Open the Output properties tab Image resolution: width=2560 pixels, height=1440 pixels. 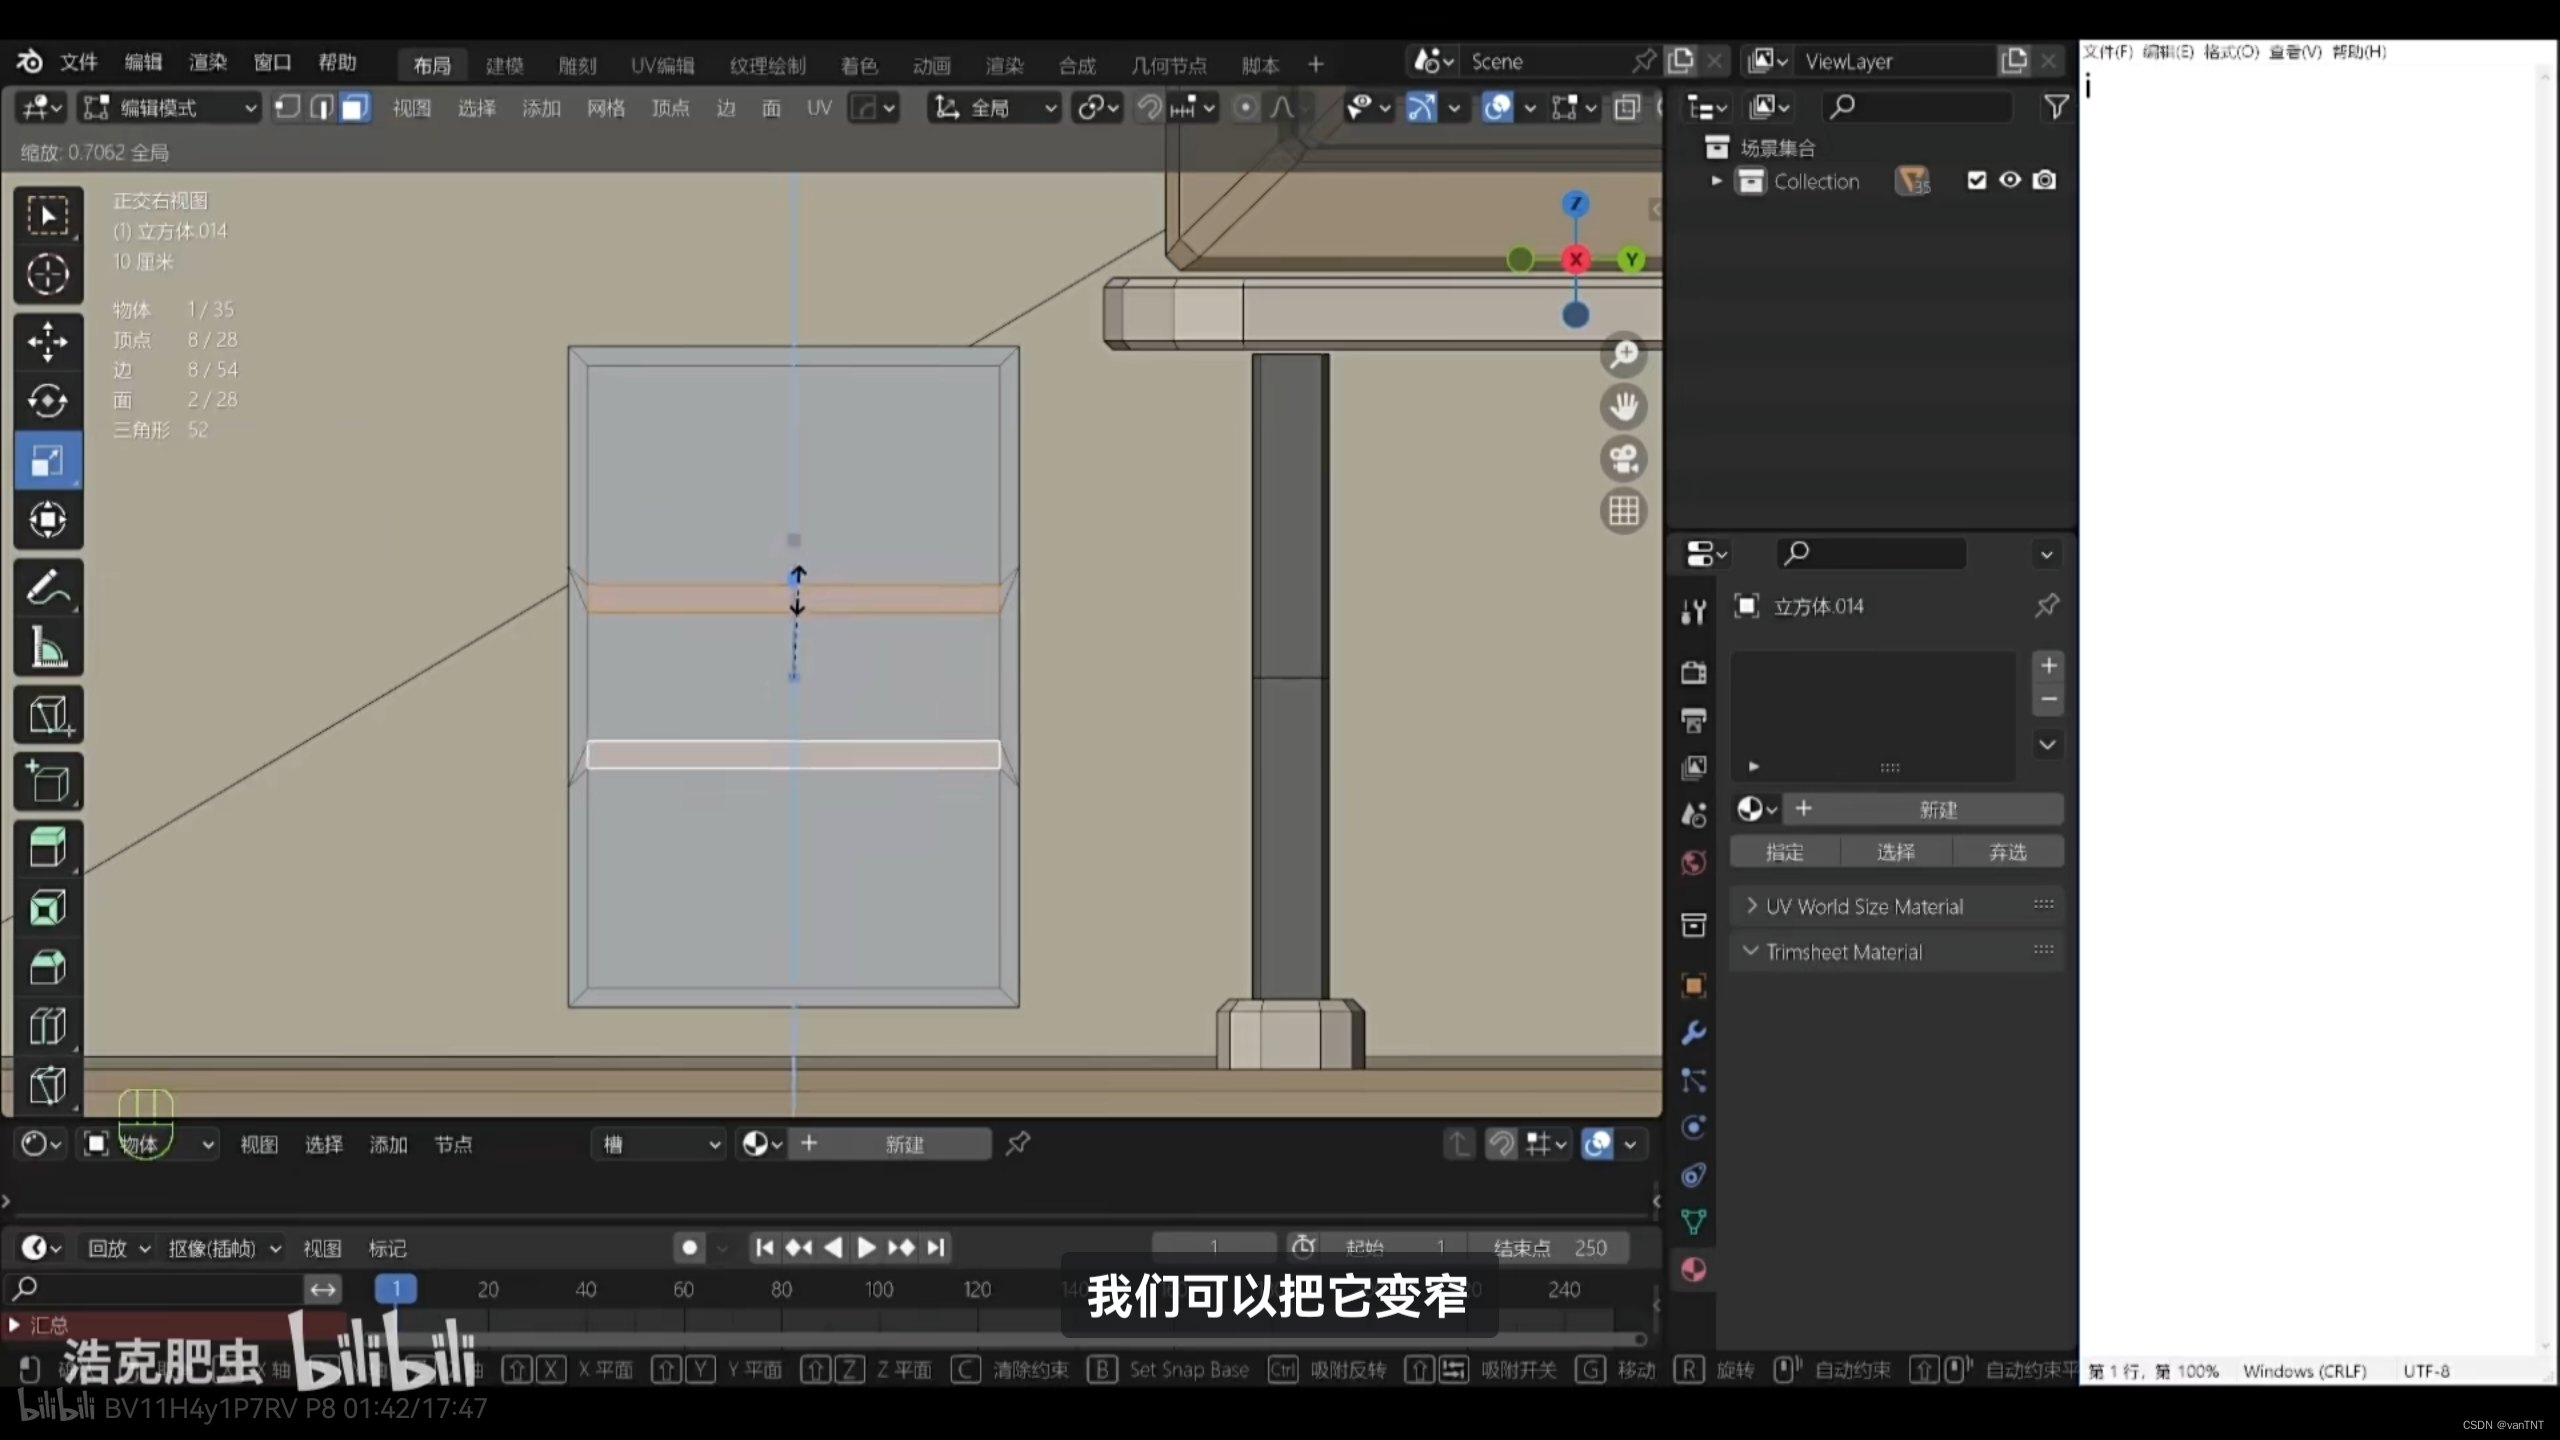pyautogui.click(x=1693, y=720)
